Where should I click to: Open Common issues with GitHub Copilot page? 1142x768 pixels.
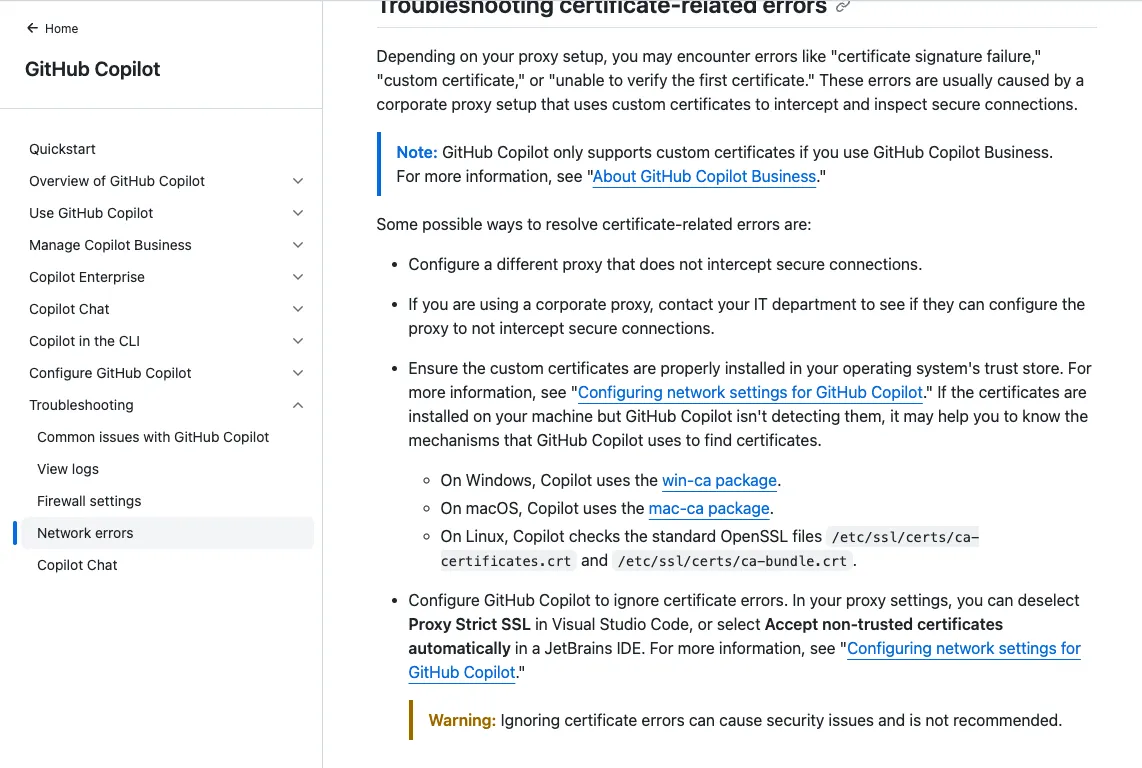coord(153,437)
